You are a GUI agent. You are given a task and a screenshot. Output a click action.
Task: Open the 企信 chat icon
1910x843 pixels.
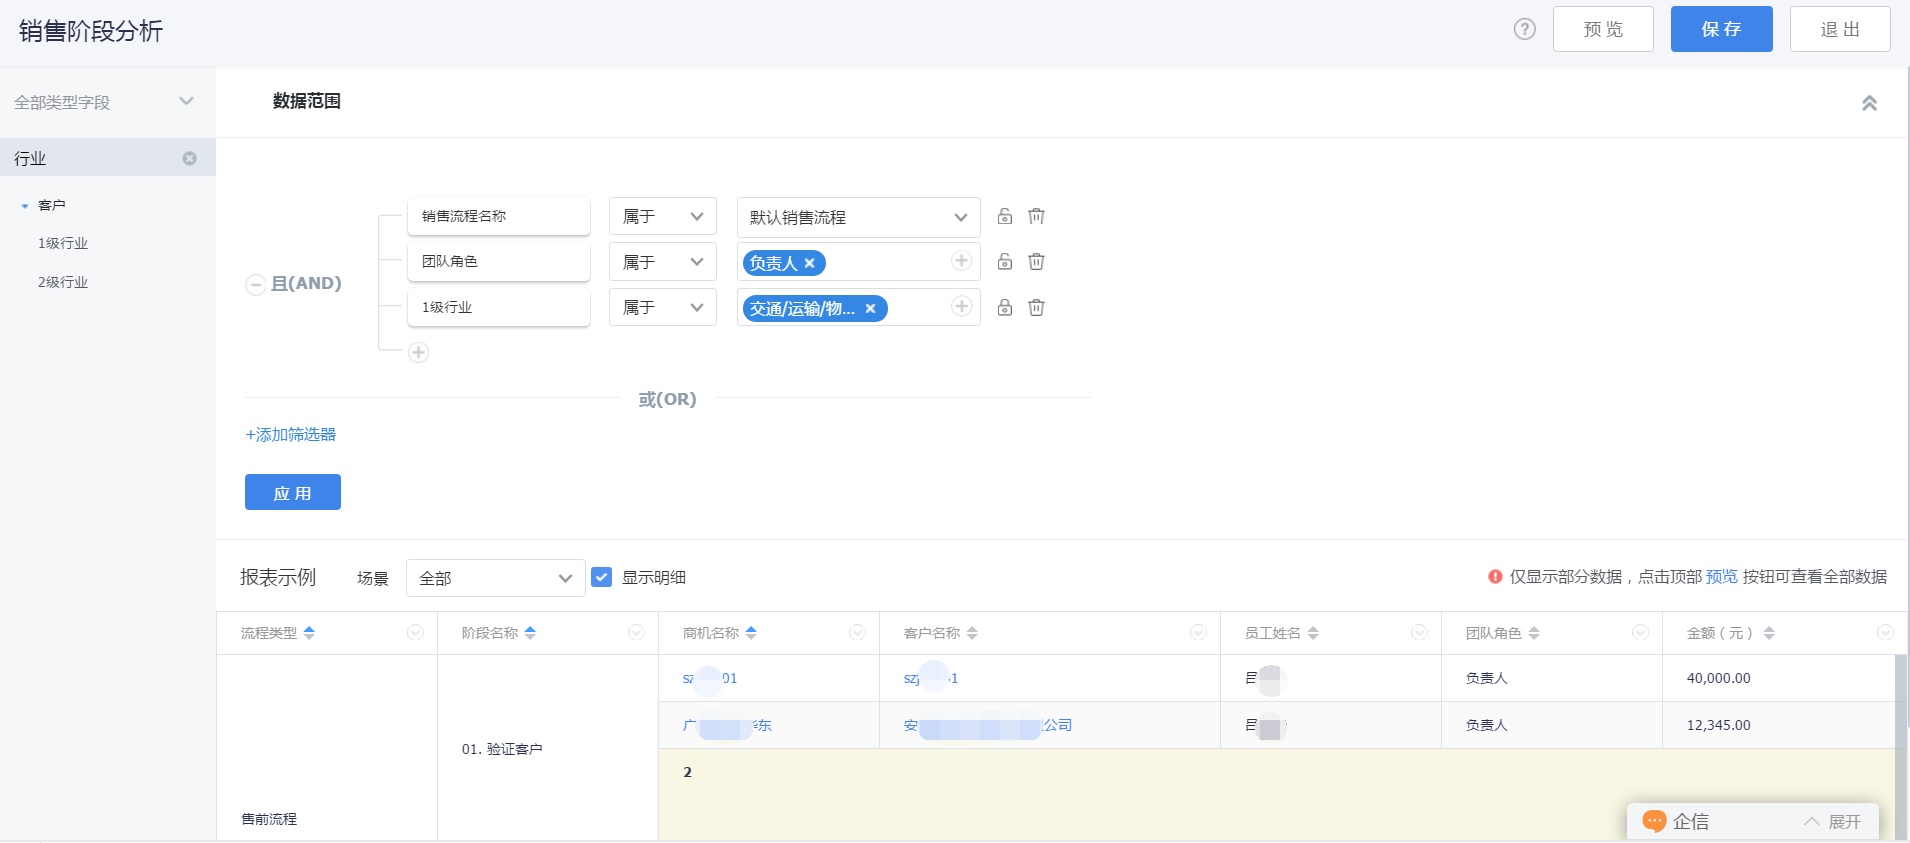[1655, 821]
